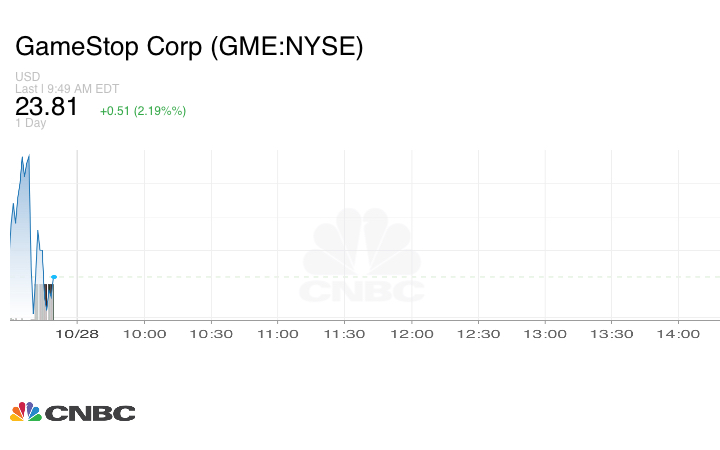
Task: Click the 12:30 time axis label
Action: click(x=478, y=334)
